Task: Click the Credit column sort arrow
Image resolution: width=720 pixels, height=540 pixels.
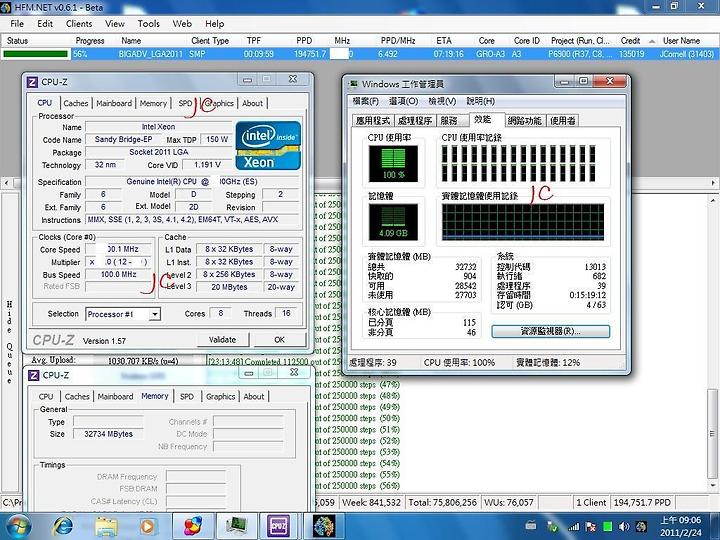Action: coord(652,41)
